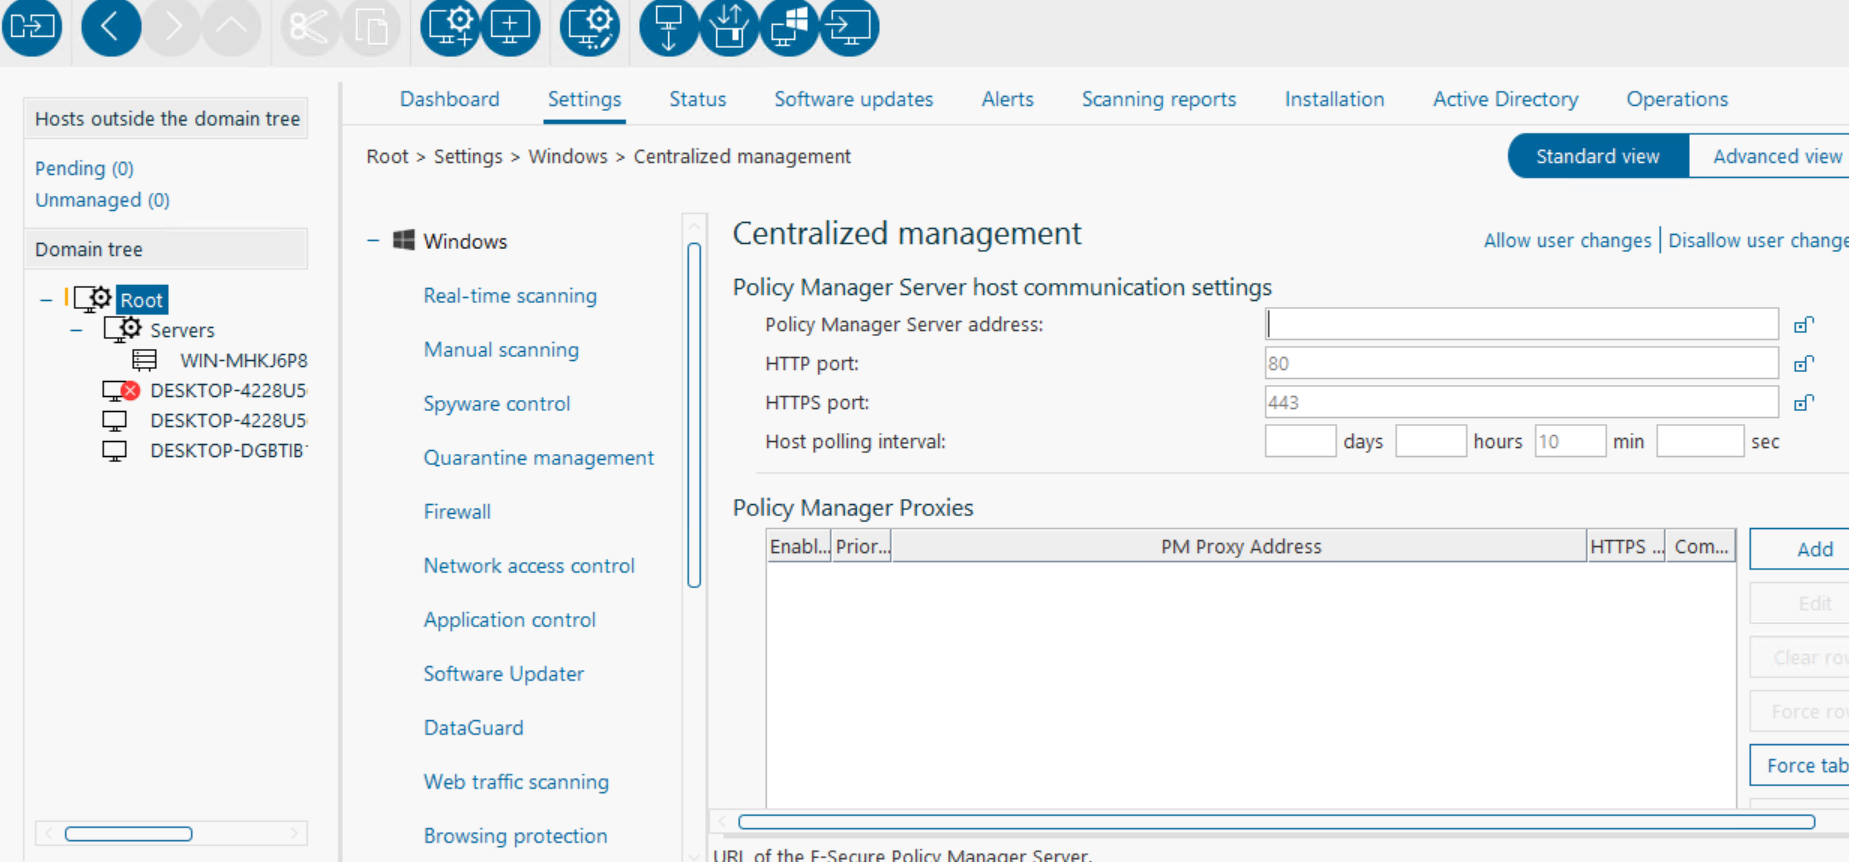Click the Force table button

pyautogui.click(x=1799, y=765)
